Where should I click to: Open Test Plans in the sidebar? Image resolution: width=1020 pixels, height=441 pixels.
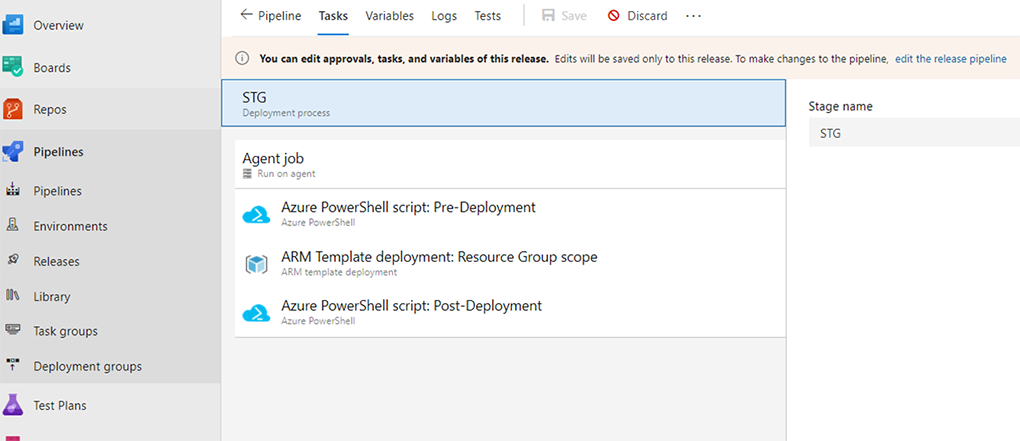[60, 405]
